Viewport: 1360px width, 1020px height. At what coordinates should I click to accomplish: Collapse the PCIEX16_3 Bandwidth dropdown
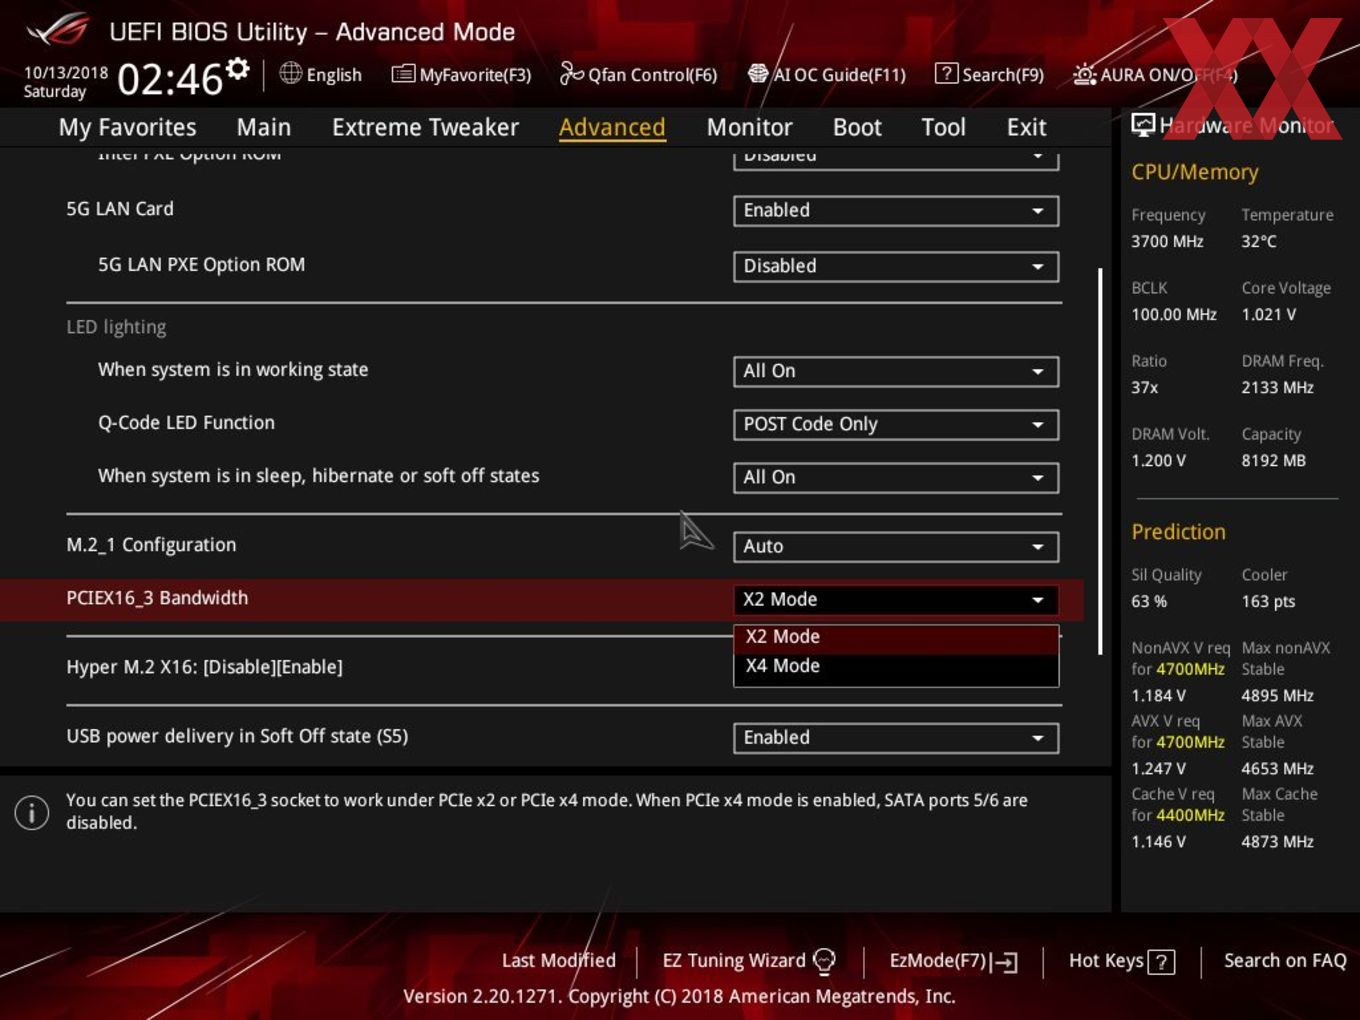coord(896,599)
